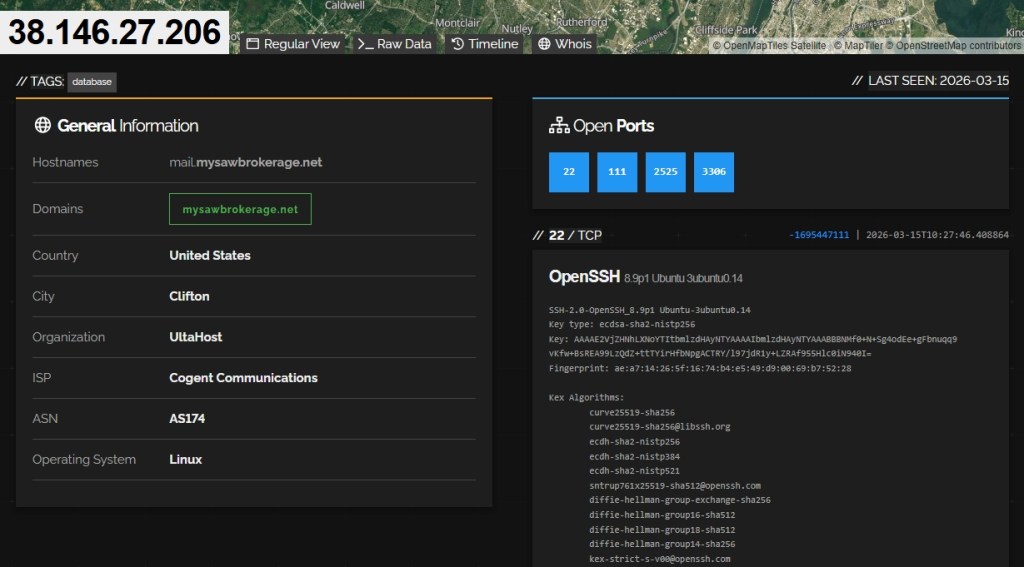Click the globe icon beside General Information

tap(42, 126)
